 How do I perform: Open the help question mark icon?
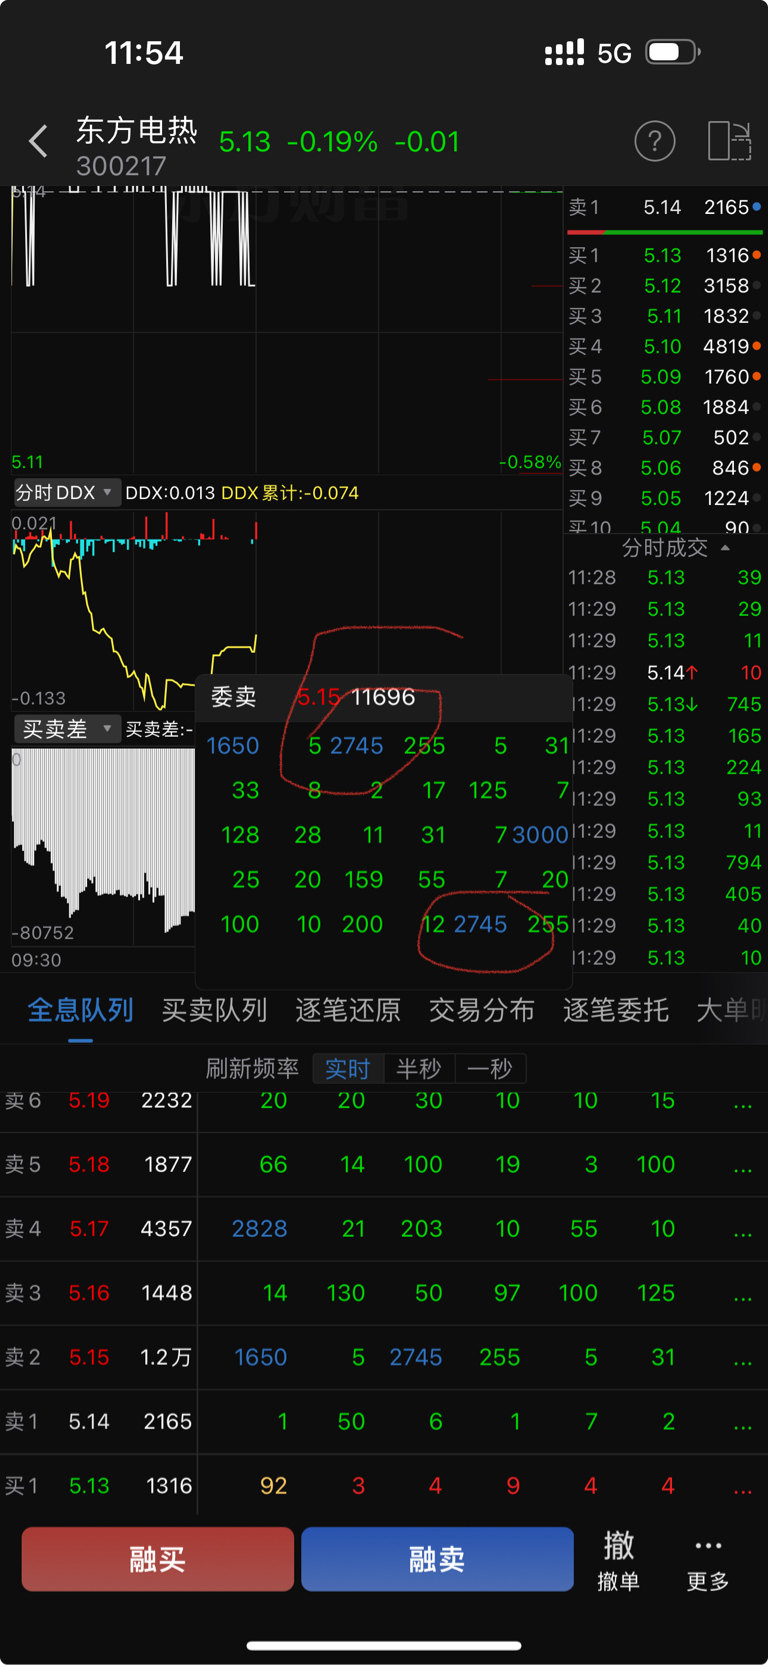point(655,142)
